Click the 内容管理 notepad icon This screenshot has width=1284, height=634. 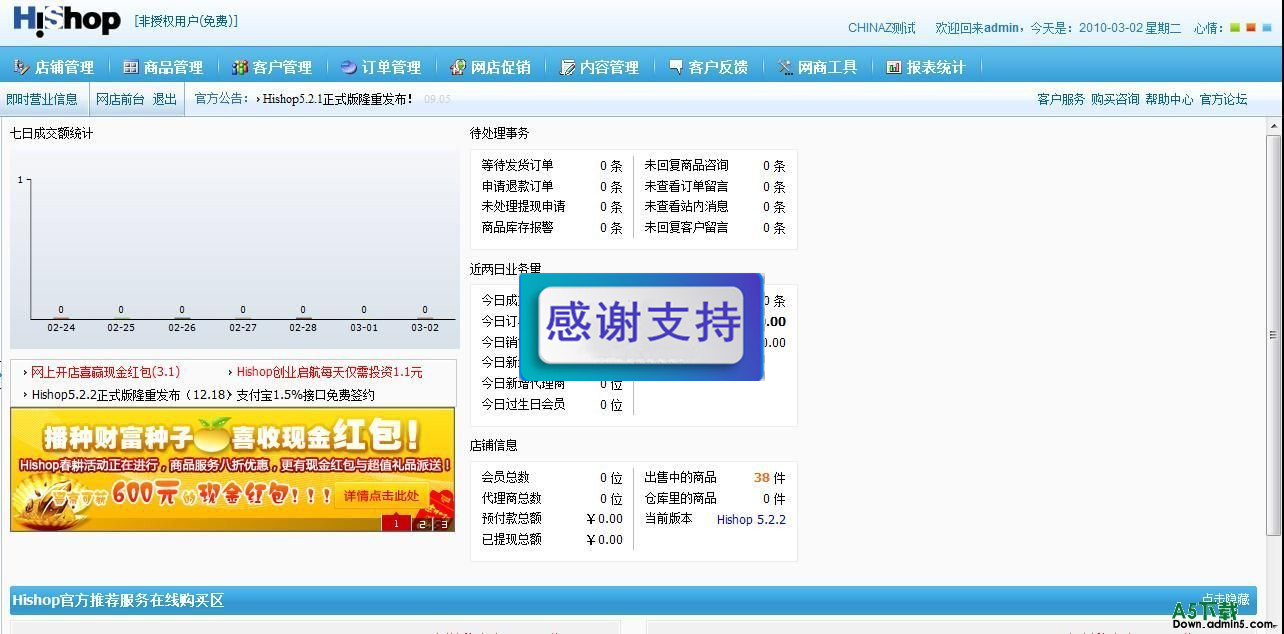567,67
